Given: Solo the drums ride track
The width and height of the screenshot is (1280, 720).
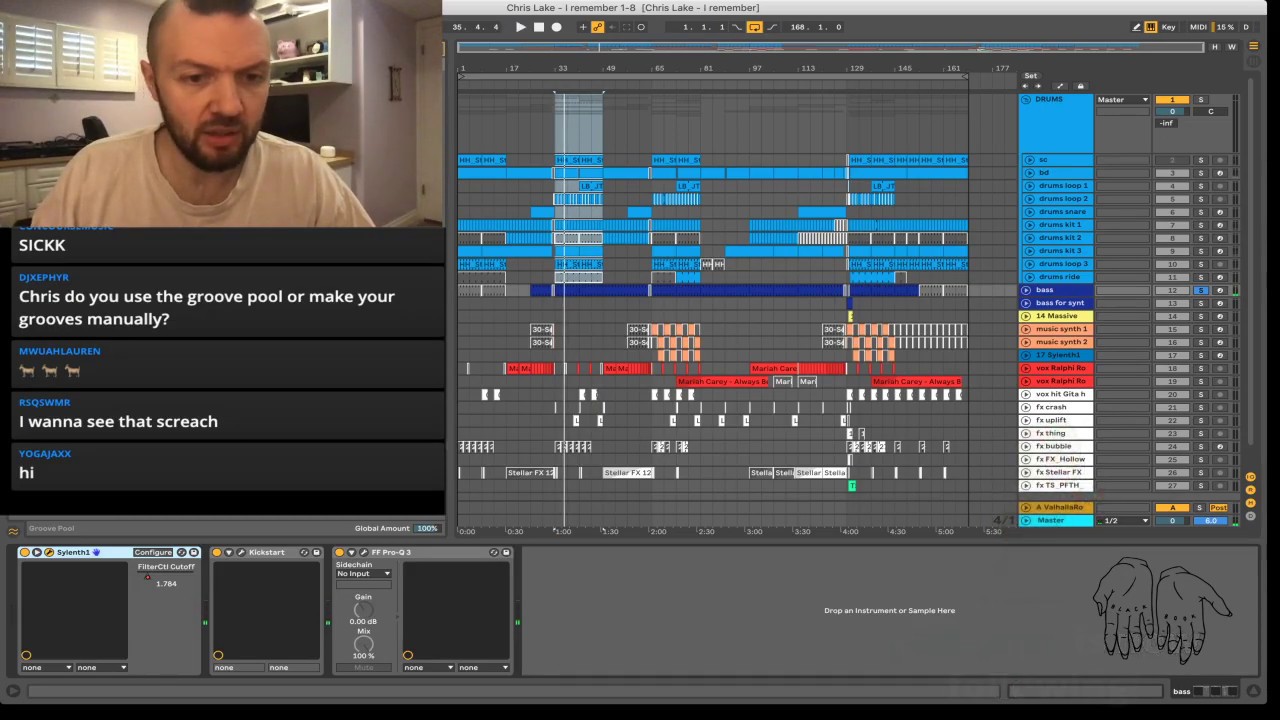Looking at the screenshot, I should click(1201, 277).
